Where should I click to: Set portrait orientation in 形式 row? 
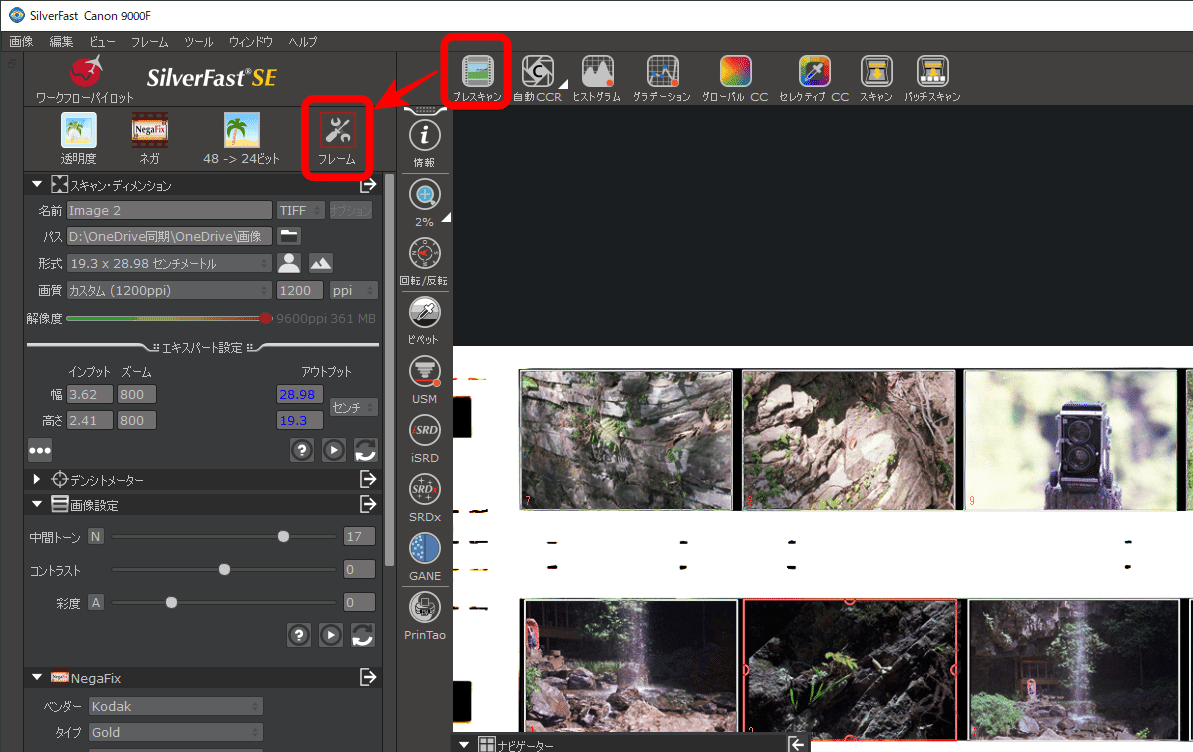pos(288,263)
